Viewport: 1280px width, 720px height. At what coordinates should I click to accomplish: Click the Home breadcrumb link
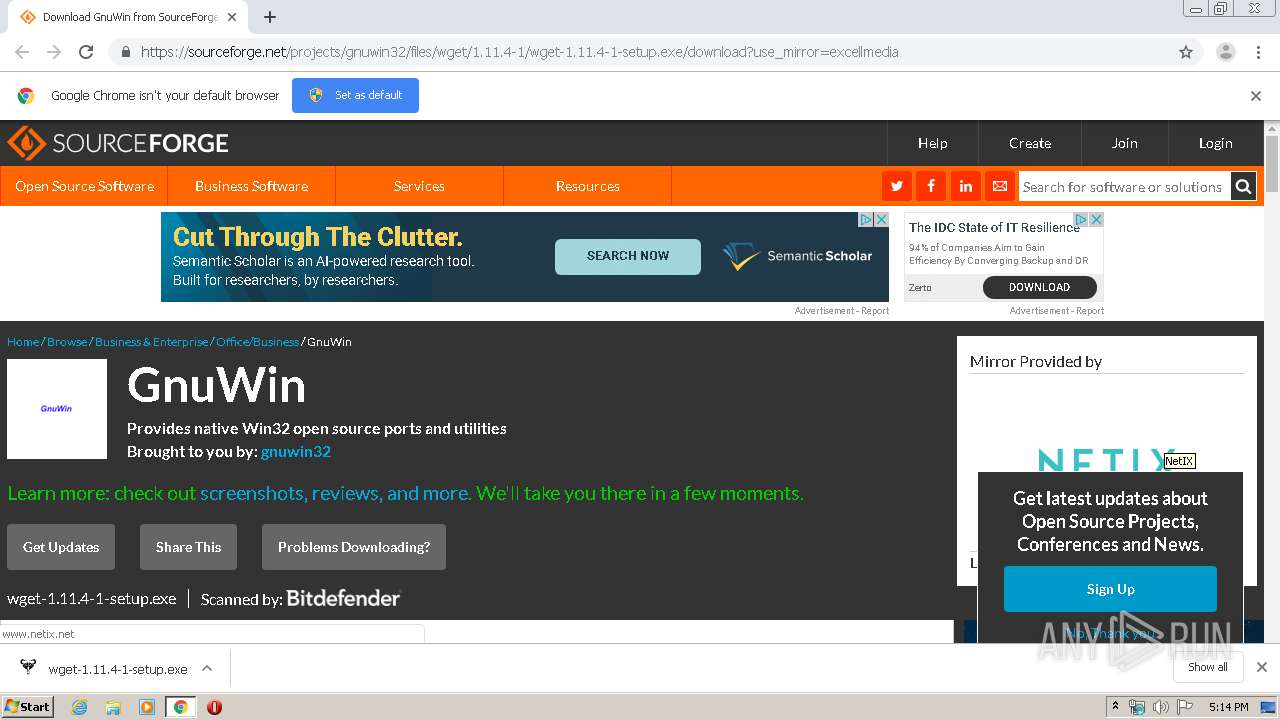[x=23, y=342]
